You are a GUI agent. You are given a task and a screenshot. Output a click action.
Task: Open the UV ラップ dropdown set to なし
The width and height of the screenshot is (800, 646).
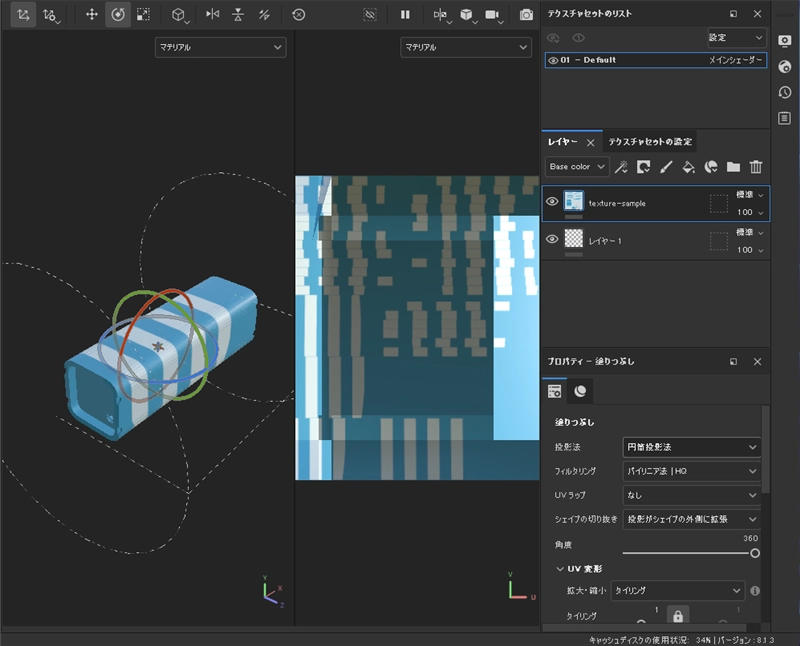tap(691, 495)
